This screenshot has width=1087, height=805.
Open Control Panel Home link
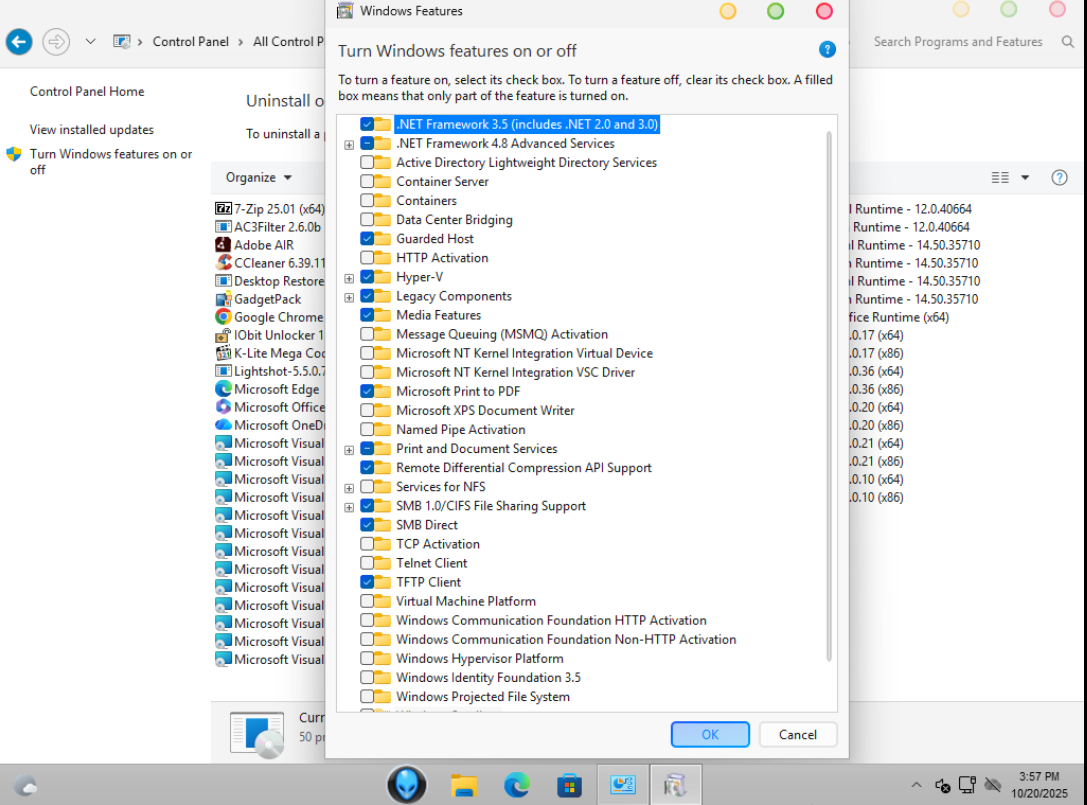tap(87, 92)
